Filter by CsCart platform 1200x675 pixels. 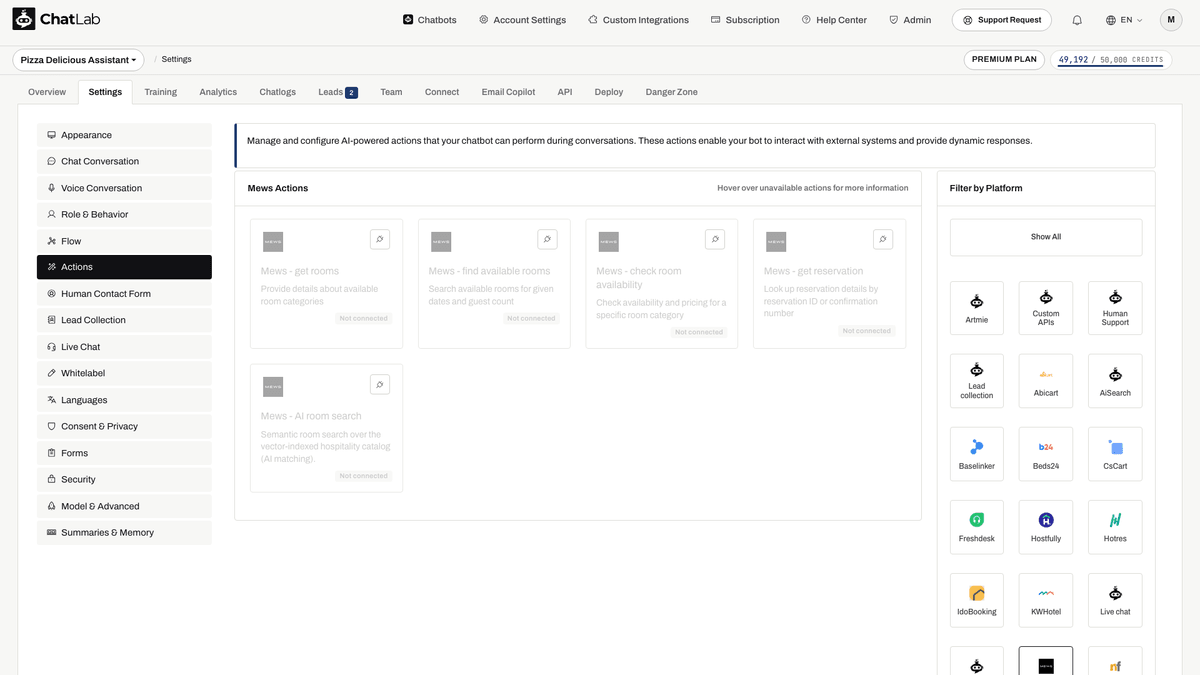1115,454
